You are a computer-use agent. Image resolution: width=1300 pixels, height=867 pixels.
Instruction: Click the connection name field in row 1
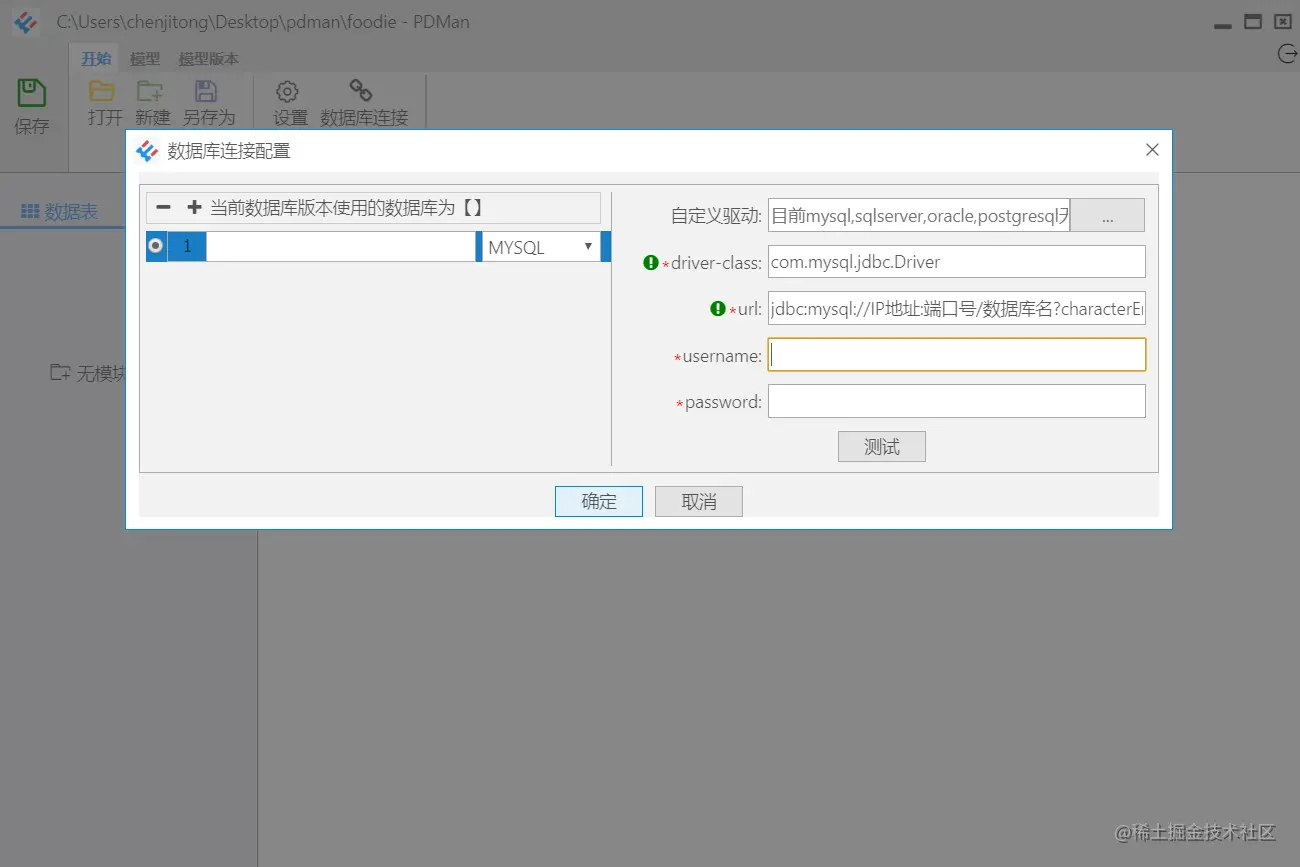[341, 247]
